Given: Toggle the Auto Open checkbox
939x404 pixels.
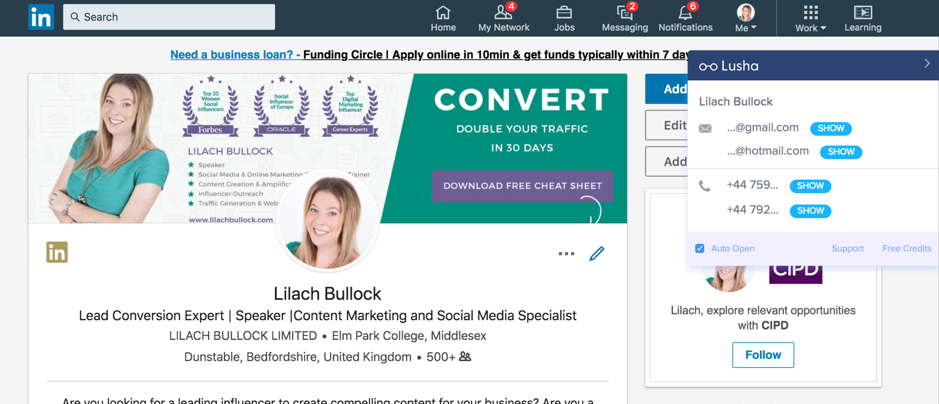Looking at the screenshot, I should (699, 248).
